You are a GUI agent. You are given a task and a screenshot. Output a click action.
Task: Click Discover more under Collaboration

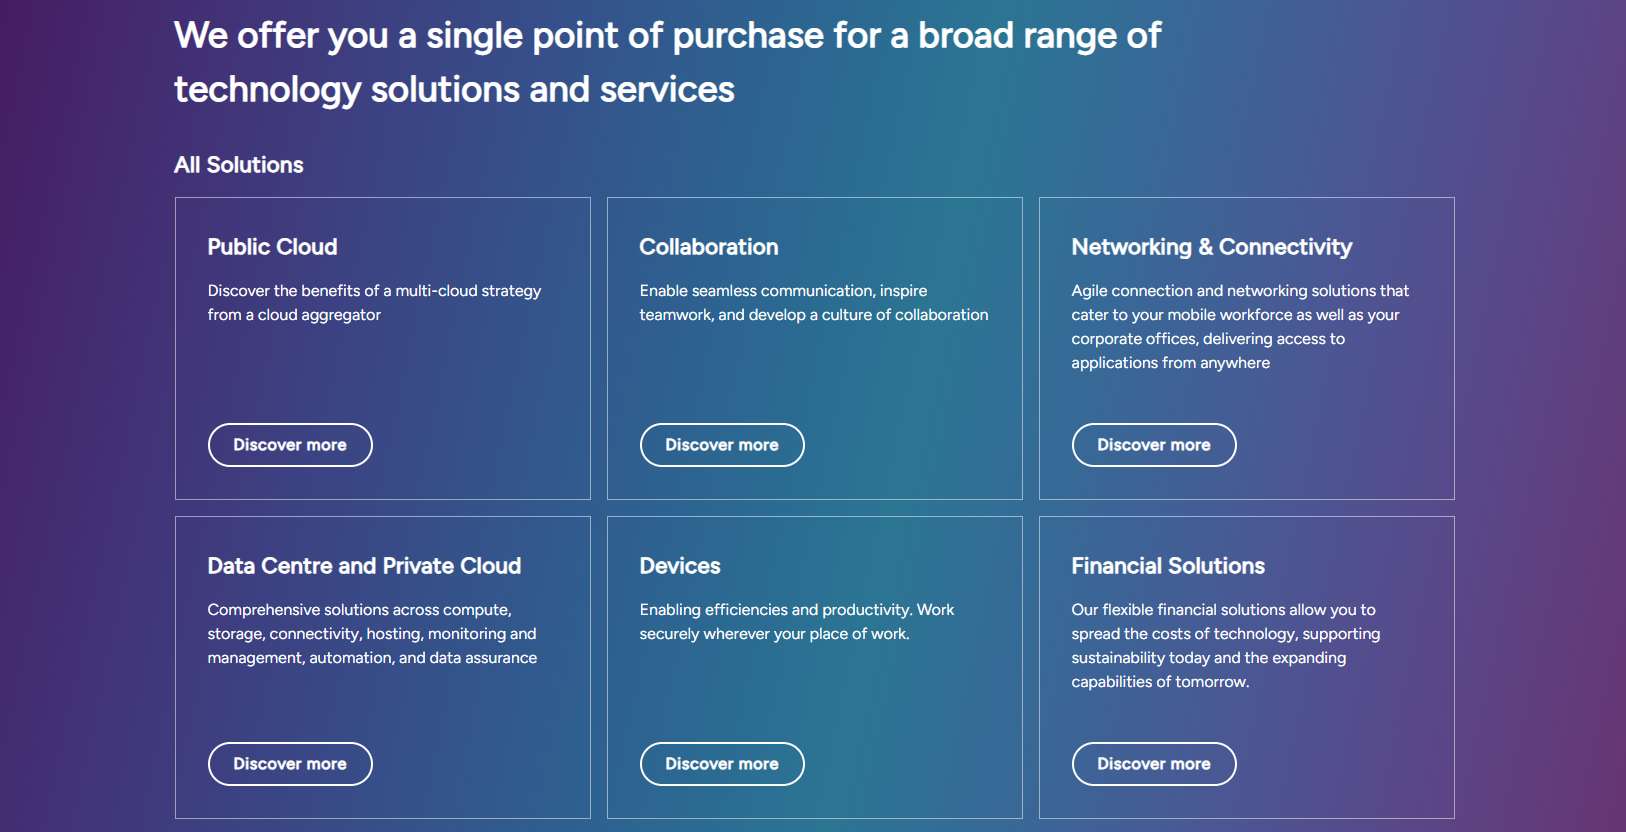pos(722,445)
